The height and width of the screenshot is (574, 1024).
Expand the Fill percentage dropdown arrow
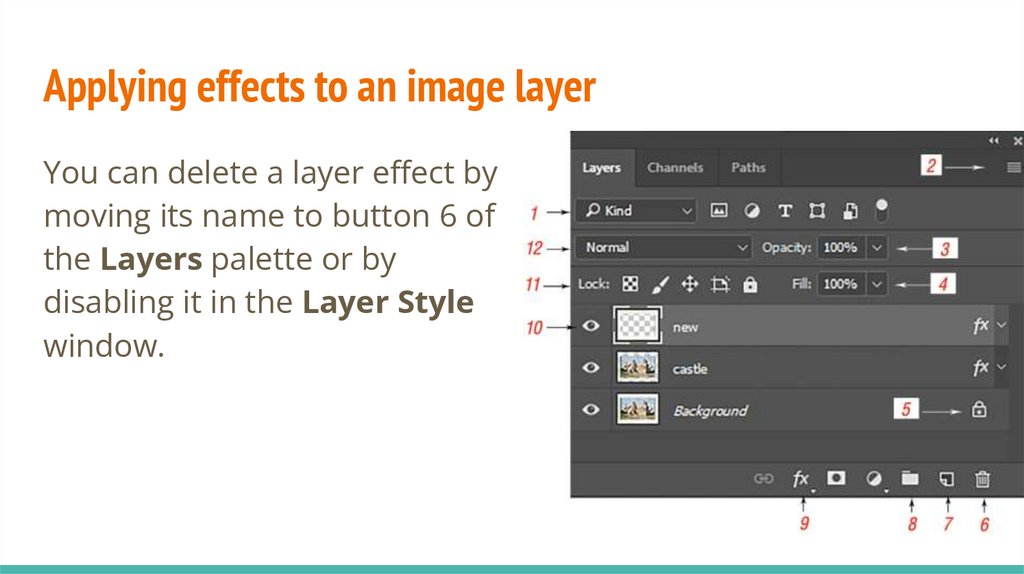point(877,284)
